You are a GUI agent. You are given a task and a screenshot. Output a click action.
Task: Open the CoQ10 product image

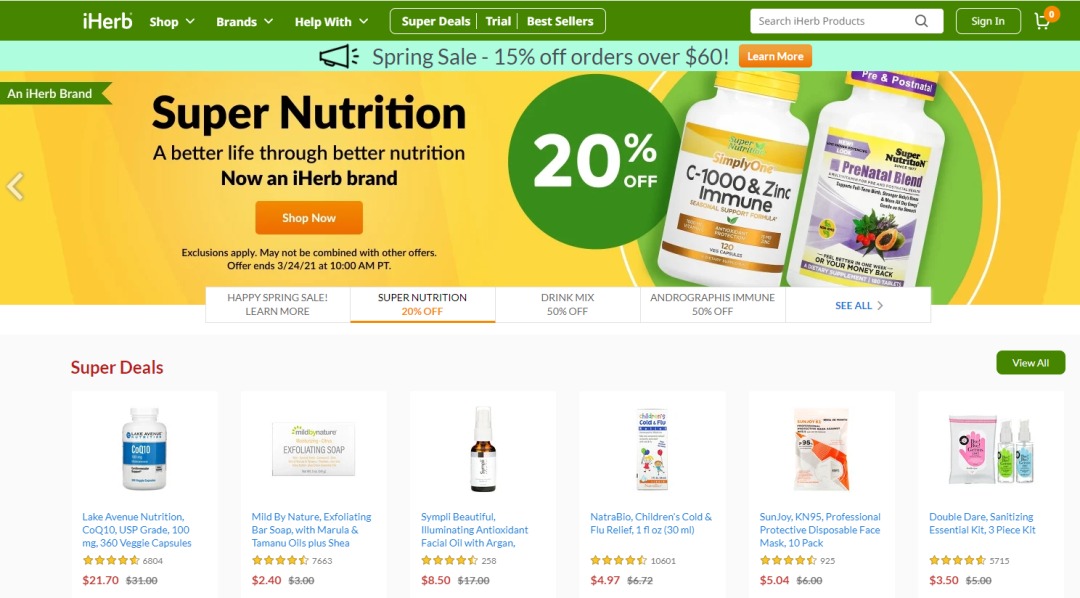pos(144,448)
